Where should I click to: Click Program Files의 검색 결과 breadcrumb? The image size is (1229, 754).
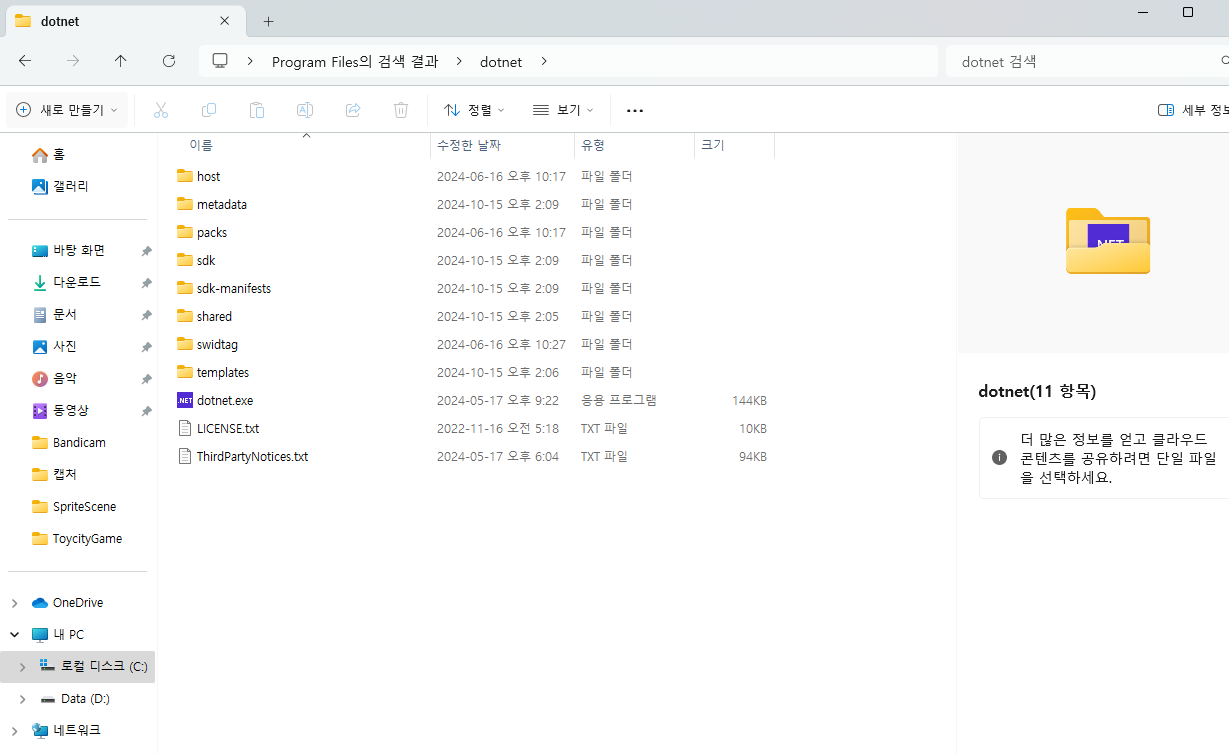tap(355, 61)
